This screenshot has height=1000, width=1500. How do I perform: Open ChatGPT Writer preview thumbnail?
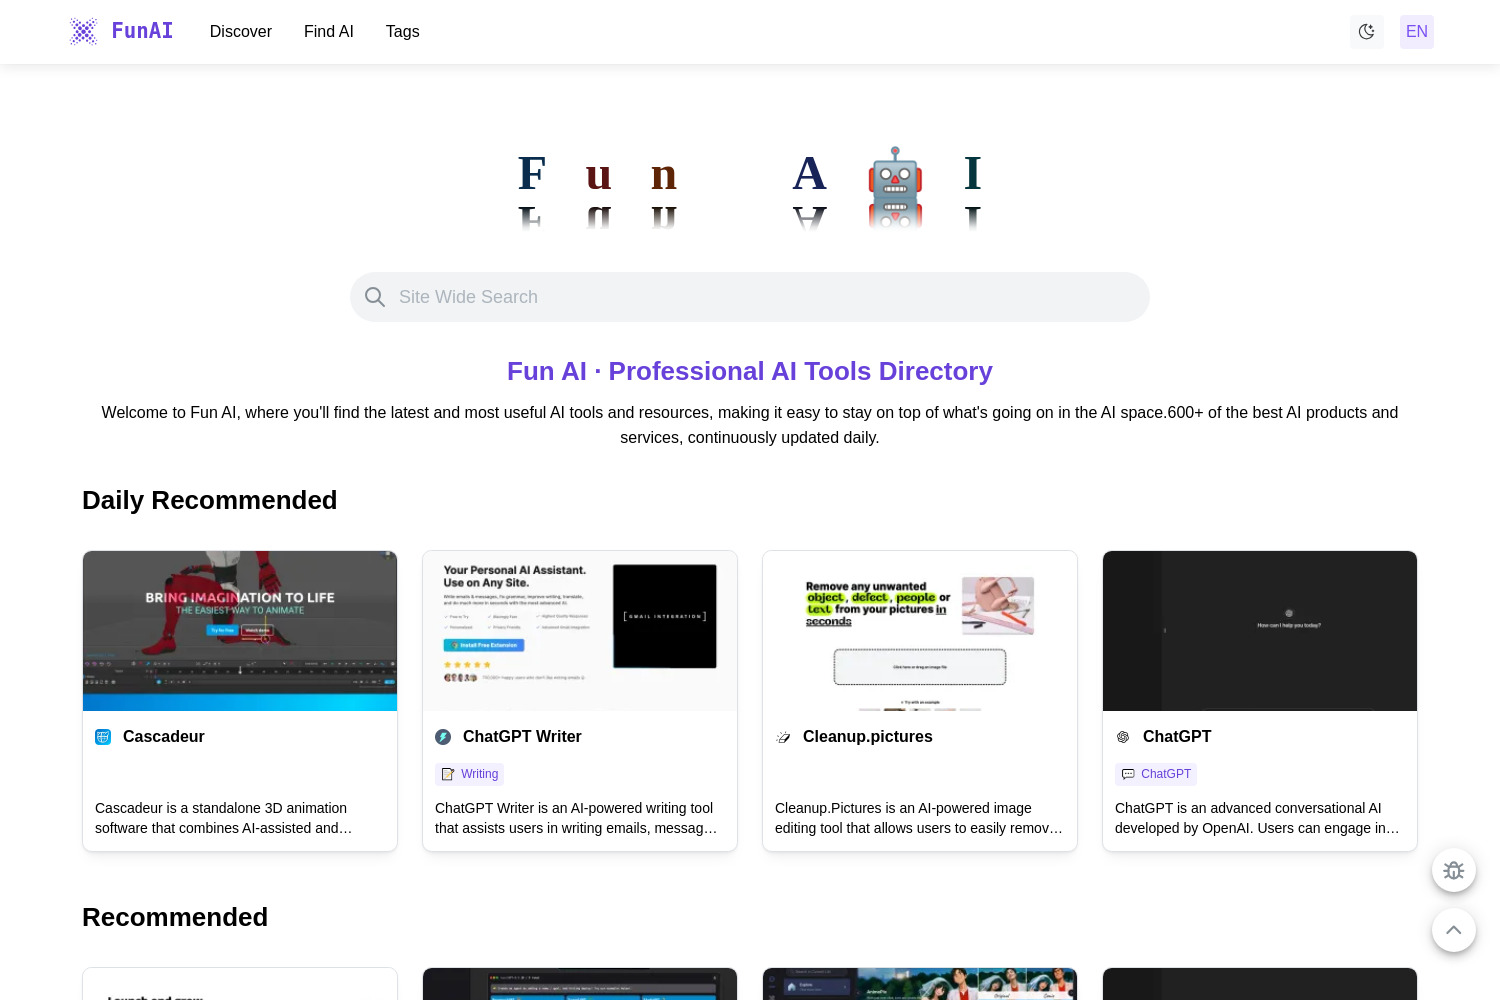point(580,631)
